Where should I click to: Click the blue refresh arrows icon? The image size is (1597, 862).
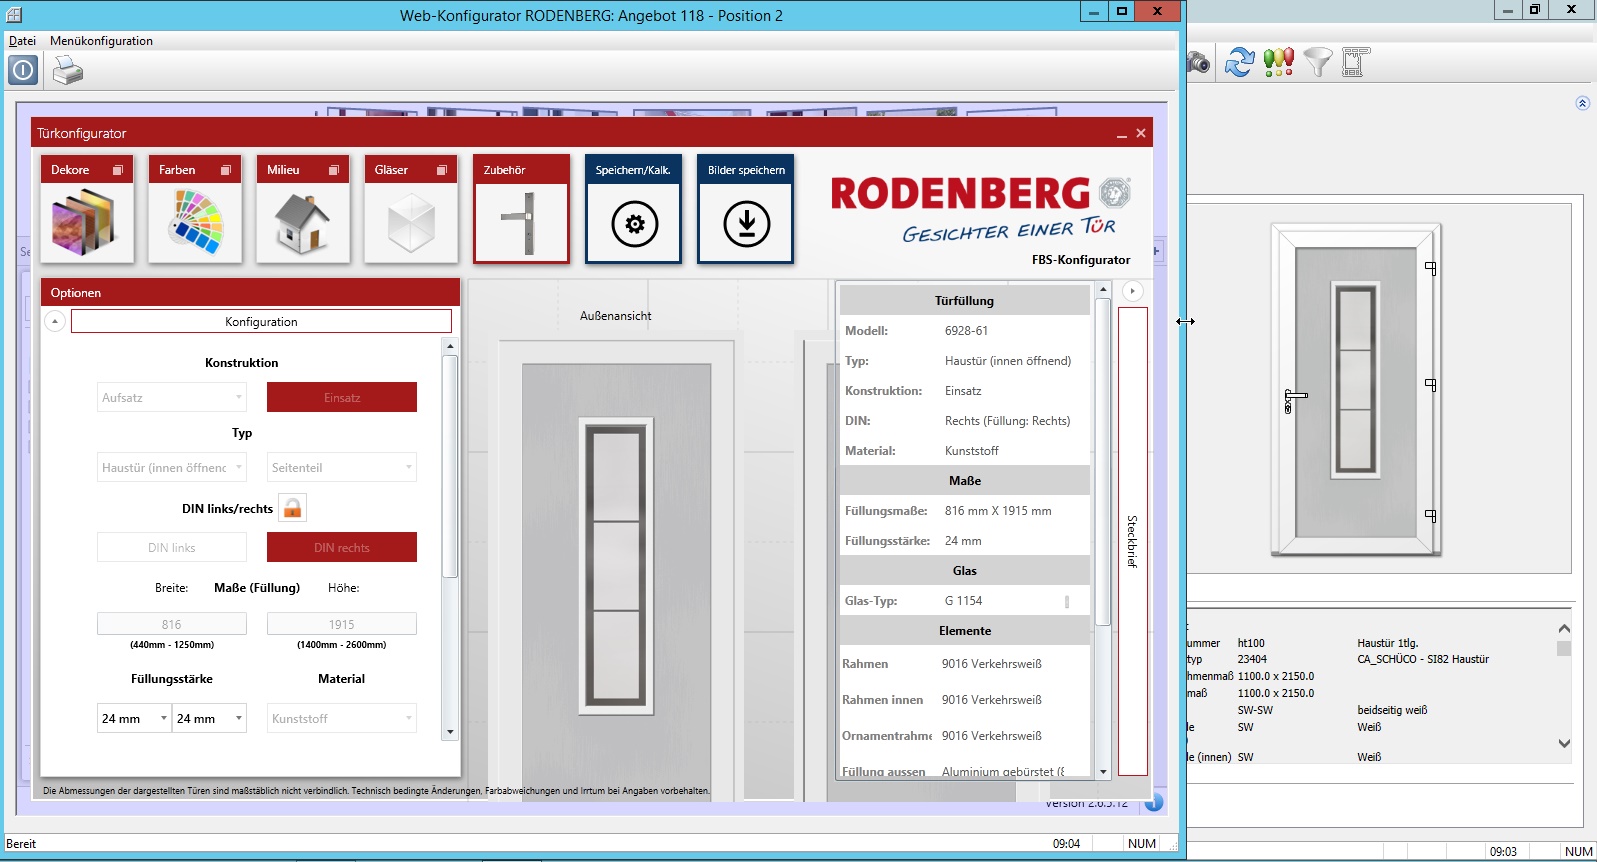1240,62
